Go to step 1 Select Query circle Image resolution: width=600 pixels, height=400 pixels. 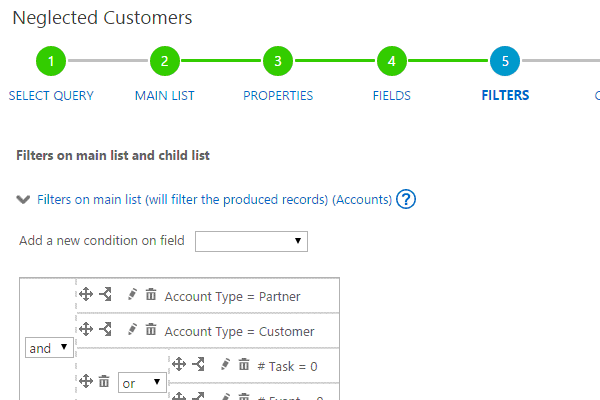(51, 61)
